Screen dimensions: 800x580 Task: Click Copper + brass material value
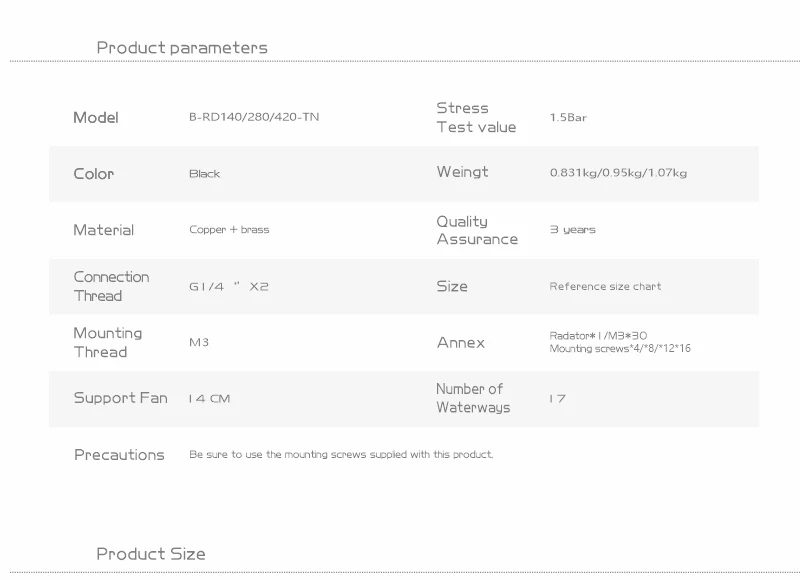click(x=229, y=229)
